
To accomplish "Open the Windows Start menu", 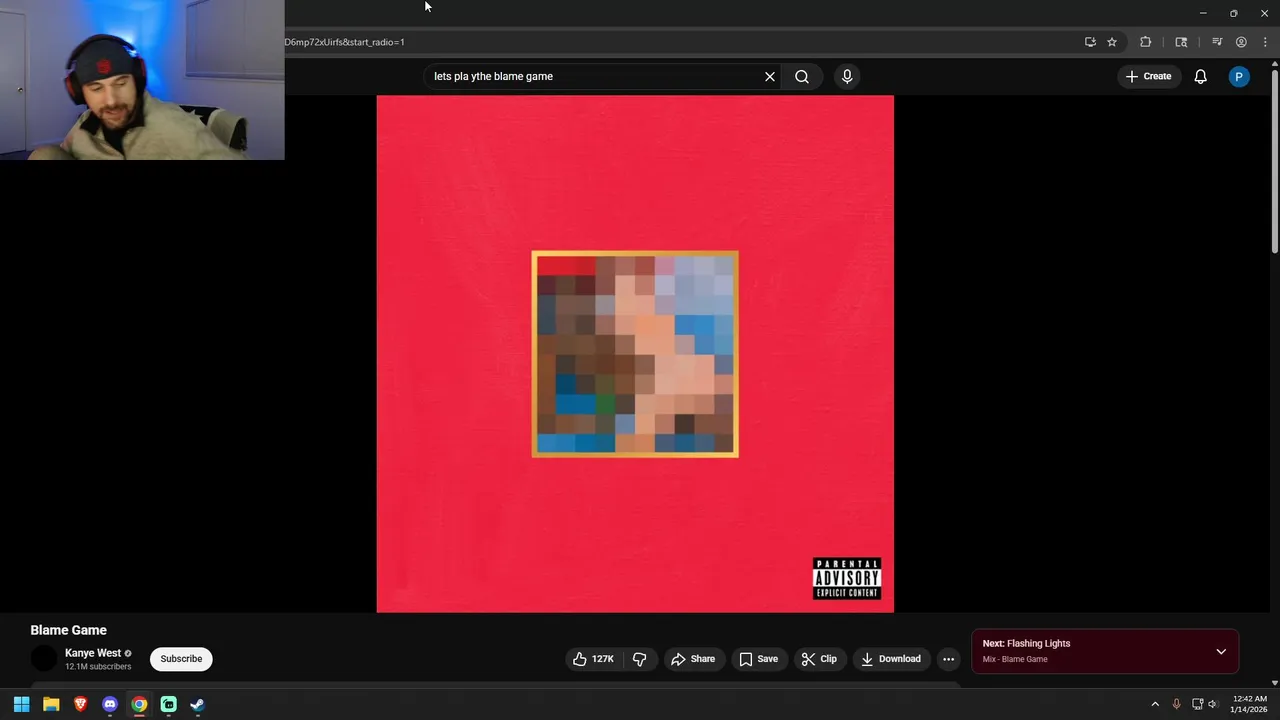I will click(x=21, y=704).
